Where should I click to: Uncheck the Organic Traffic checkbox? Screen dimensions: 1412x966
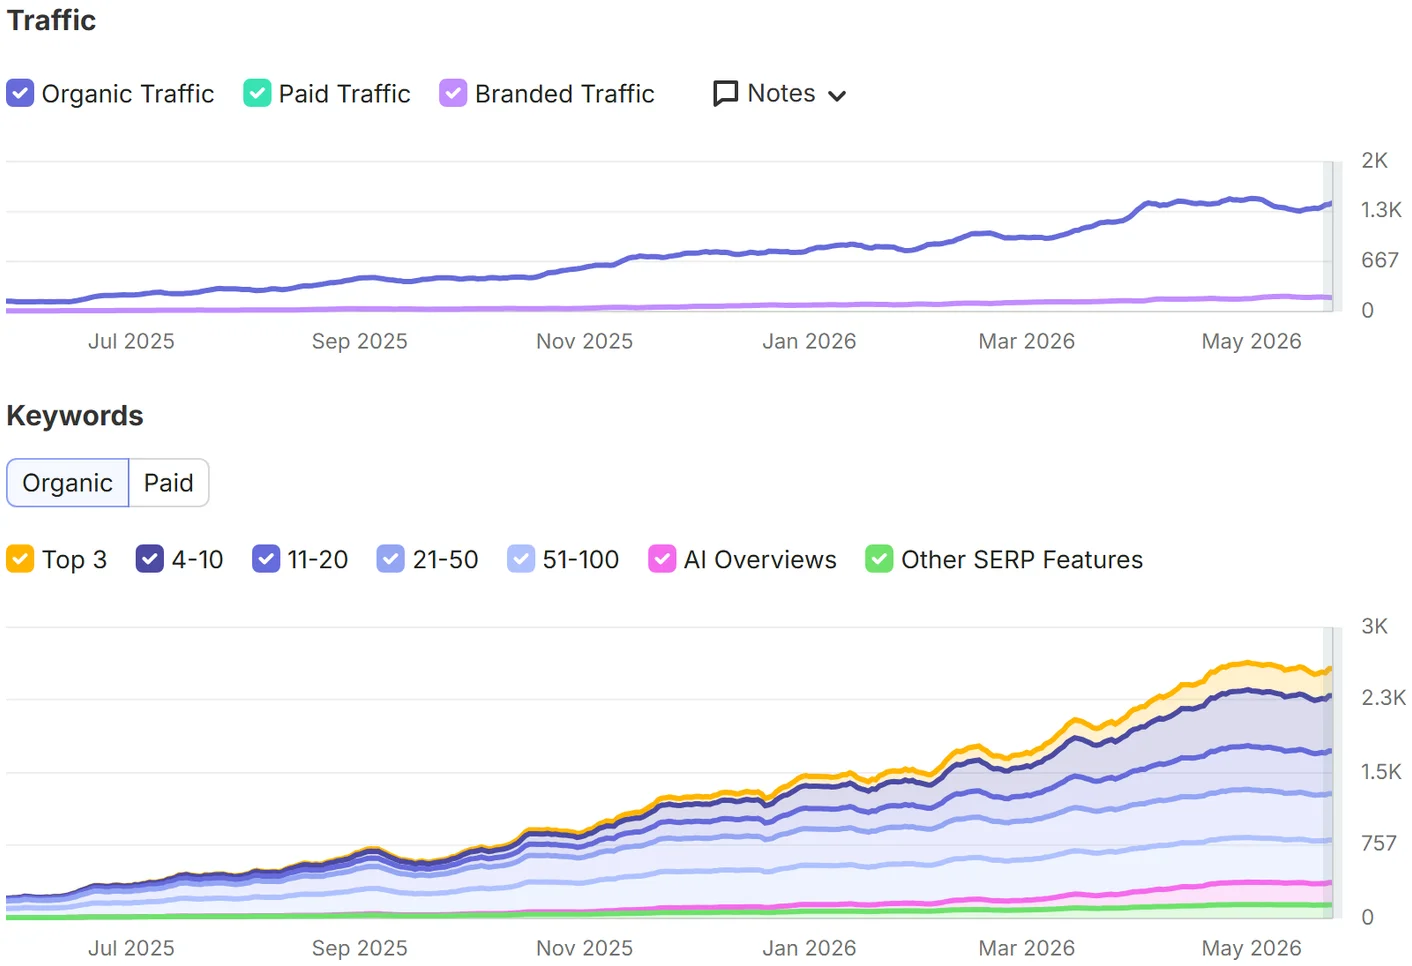[x=20, y=93]
